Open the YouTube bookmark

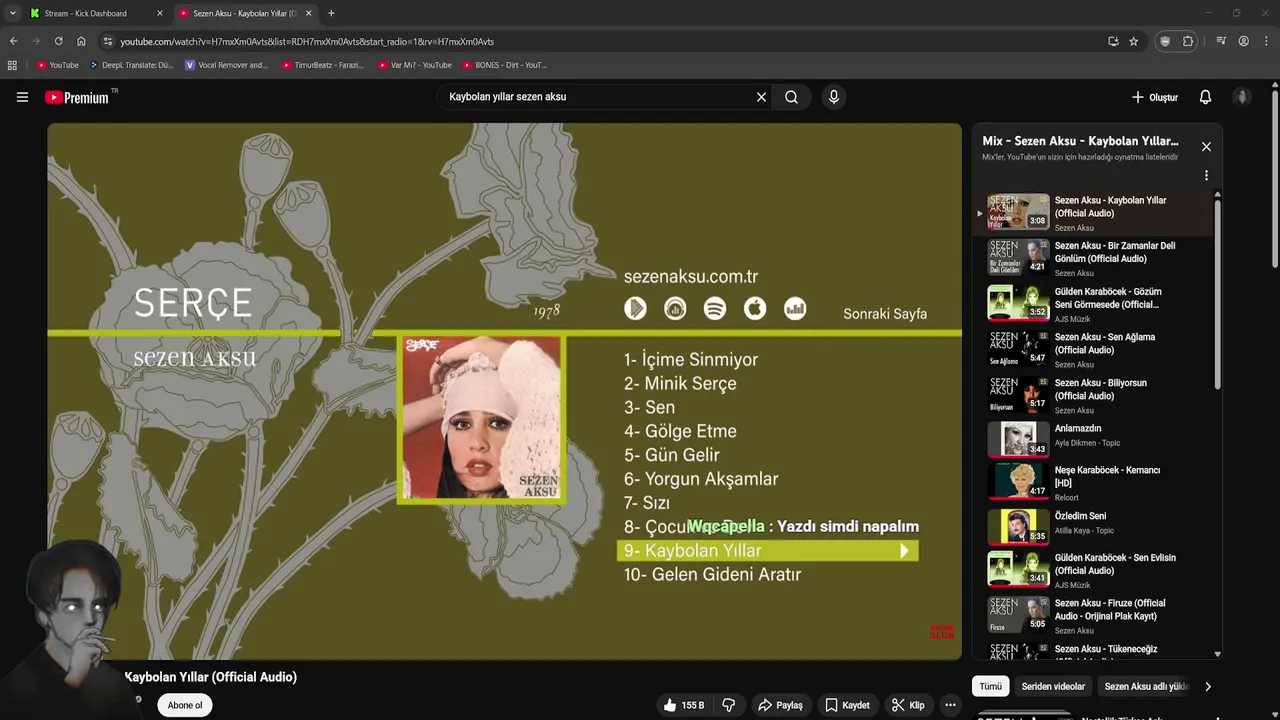point(57,65)
